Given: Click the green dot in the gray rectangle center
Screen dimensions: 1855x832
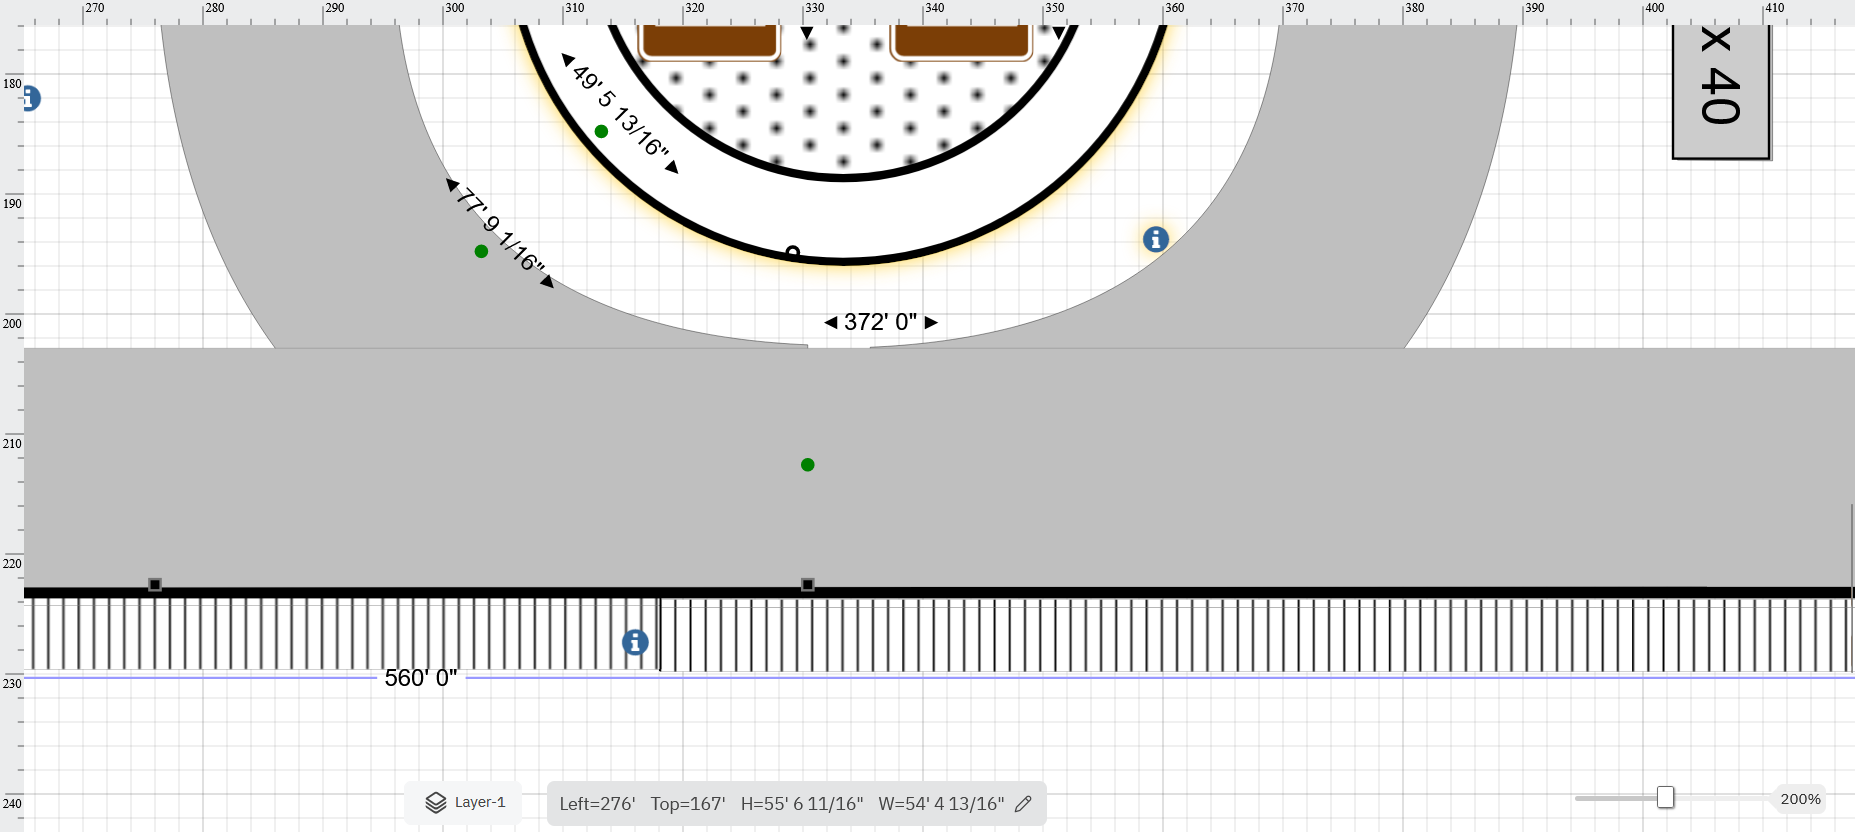Looking at the screenshot, I should 808,465.
